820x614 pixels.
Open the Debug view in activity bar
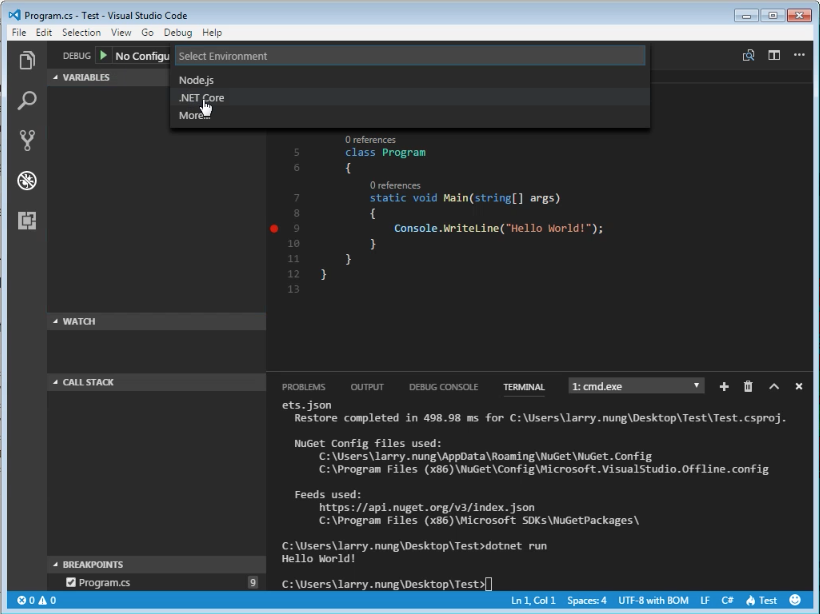tap(27, 180)
